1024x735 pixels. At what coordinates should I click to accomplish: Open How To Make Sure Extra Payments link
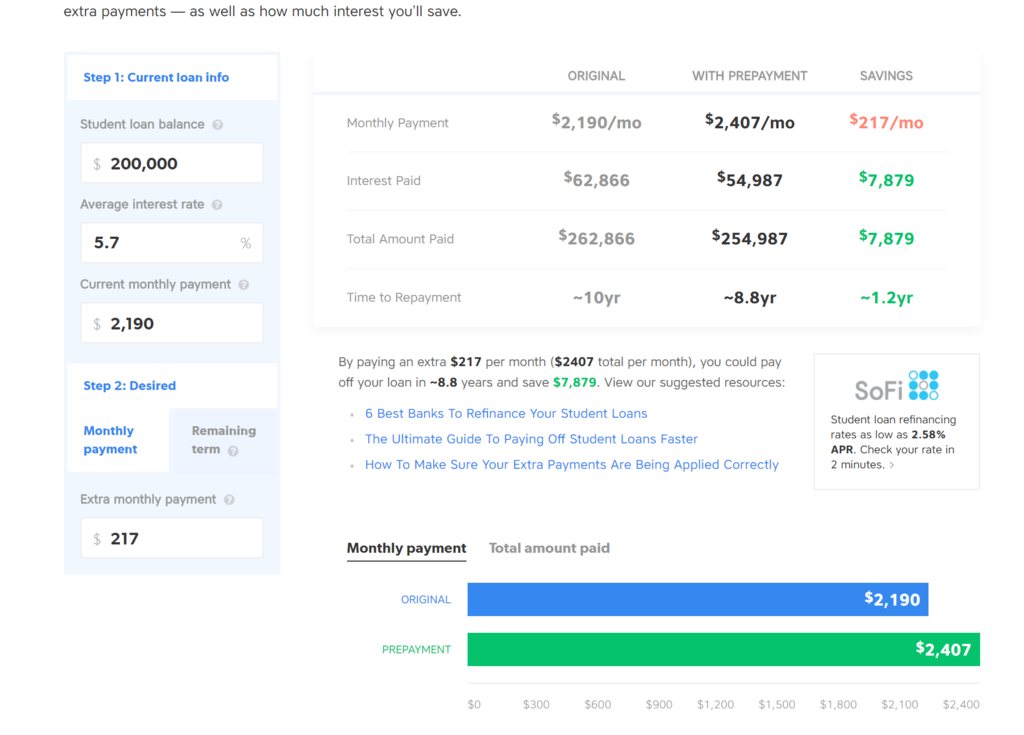pyautogui.click(x=571, y=465)
